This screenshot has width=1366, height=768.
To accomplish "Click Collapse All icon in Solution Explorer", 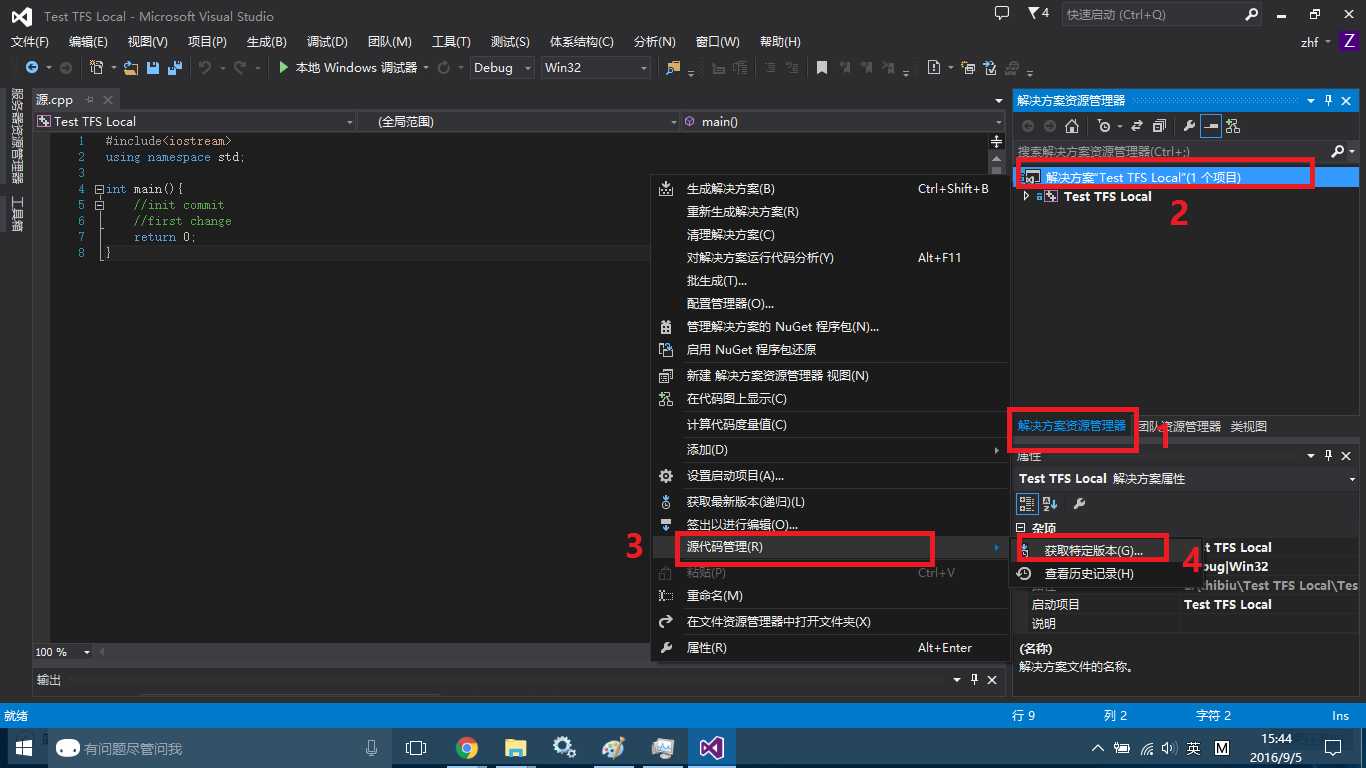I will point(1159,126).
